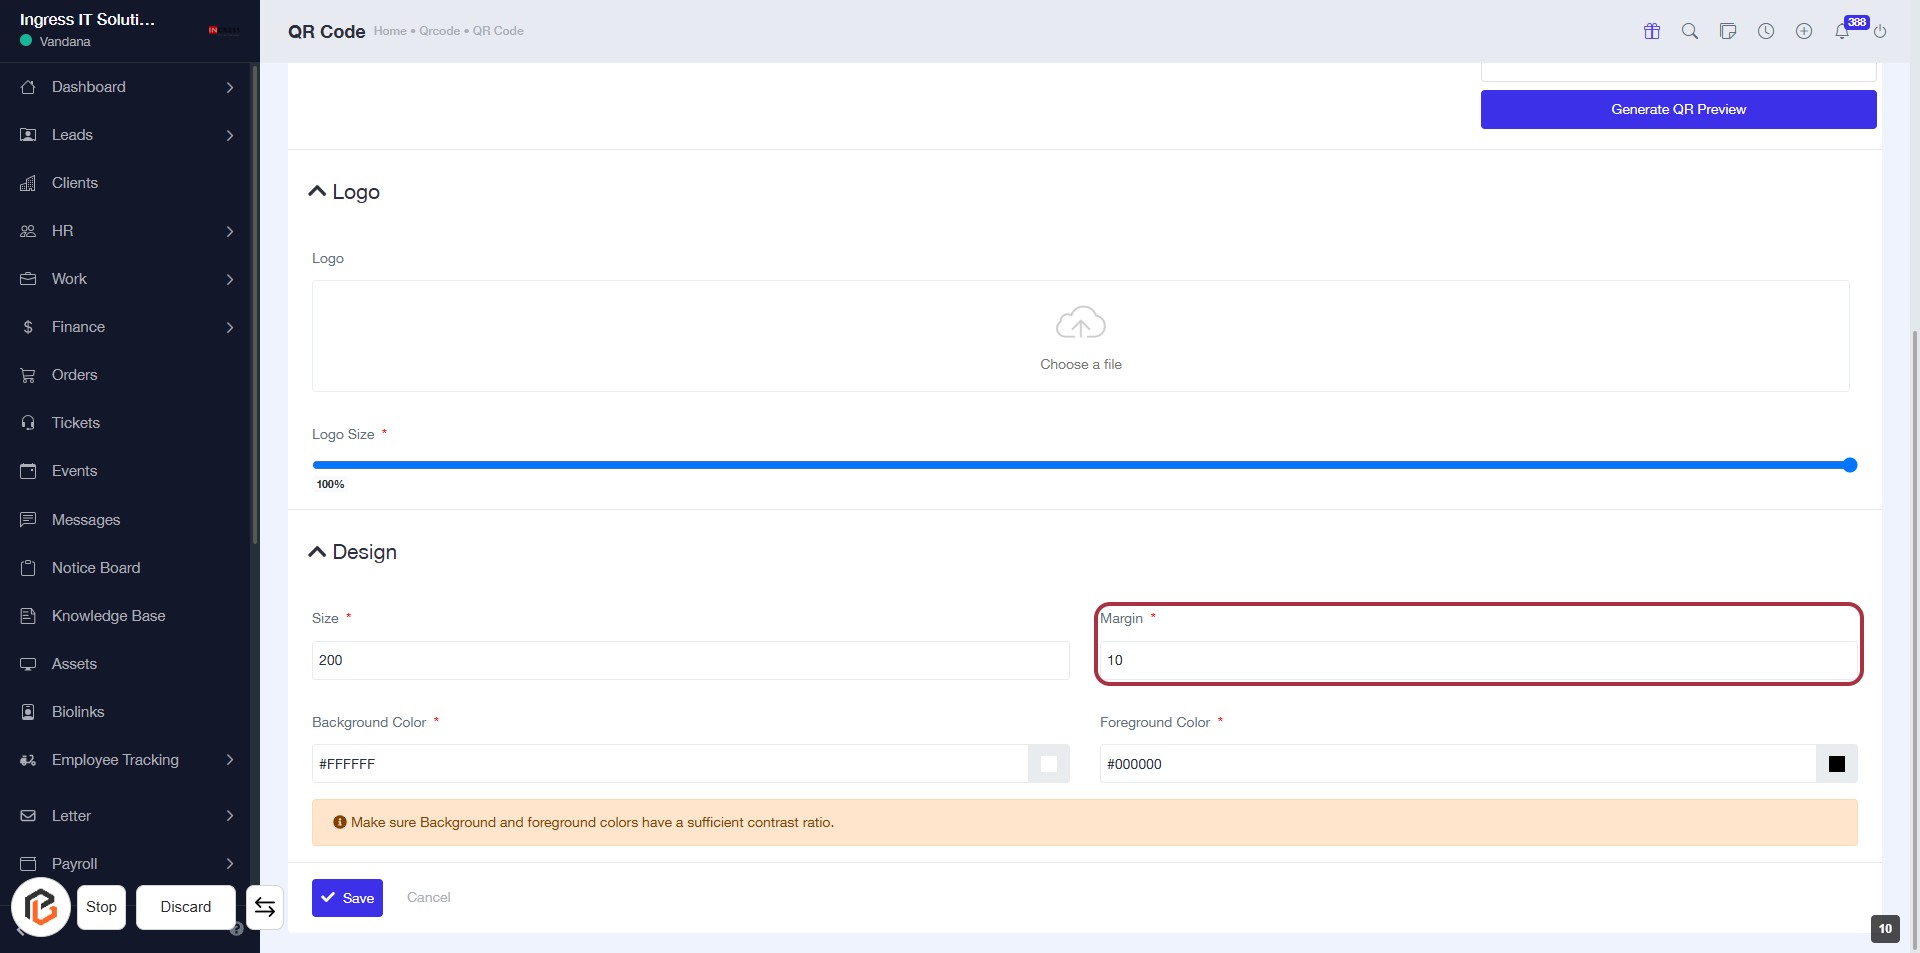This screenshot has height=953, width=1920.
Task: Click the swap arrows button near Discard
Action: (x=265, y=907)
